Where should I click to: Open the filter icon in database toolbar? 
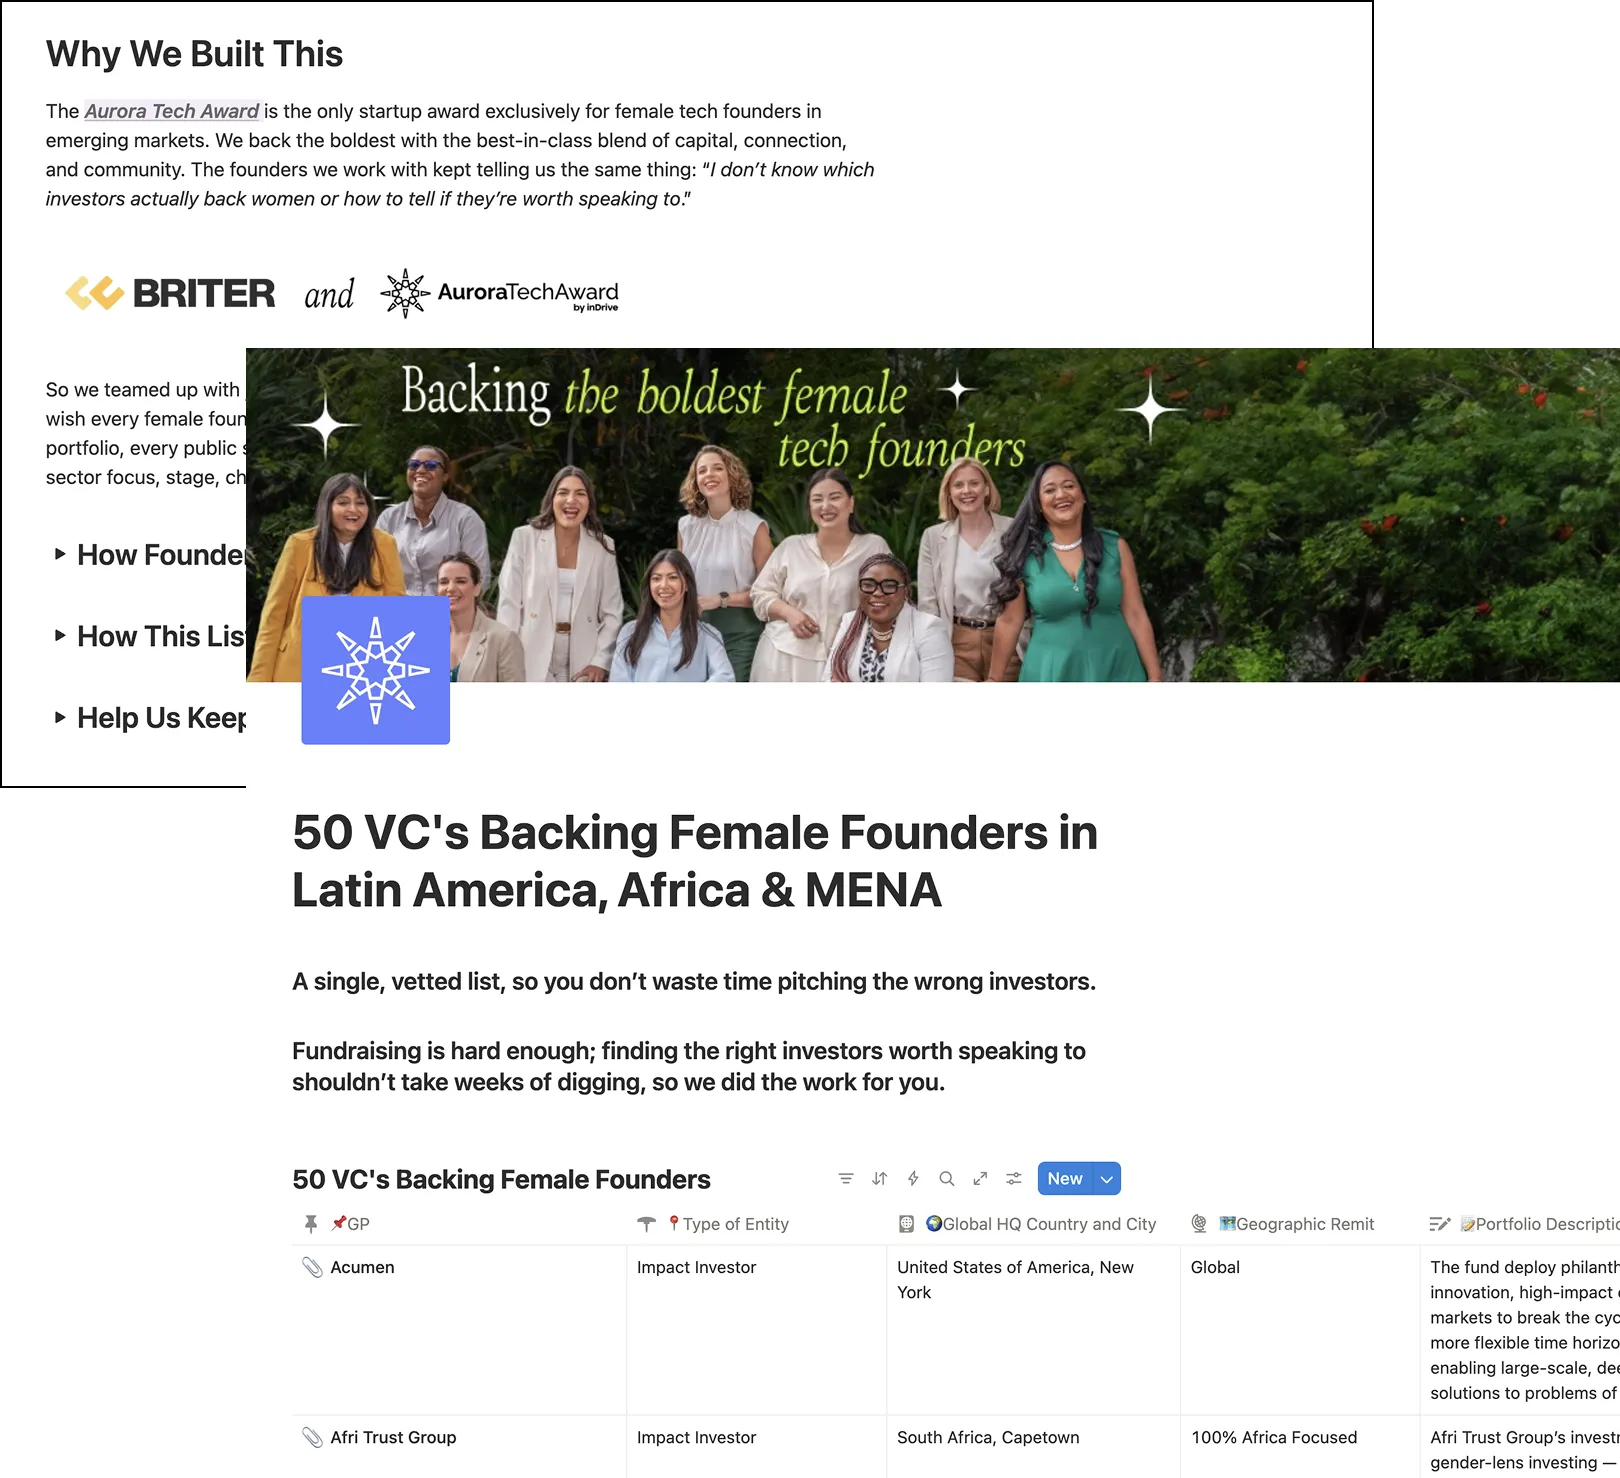pos(846,1179)
